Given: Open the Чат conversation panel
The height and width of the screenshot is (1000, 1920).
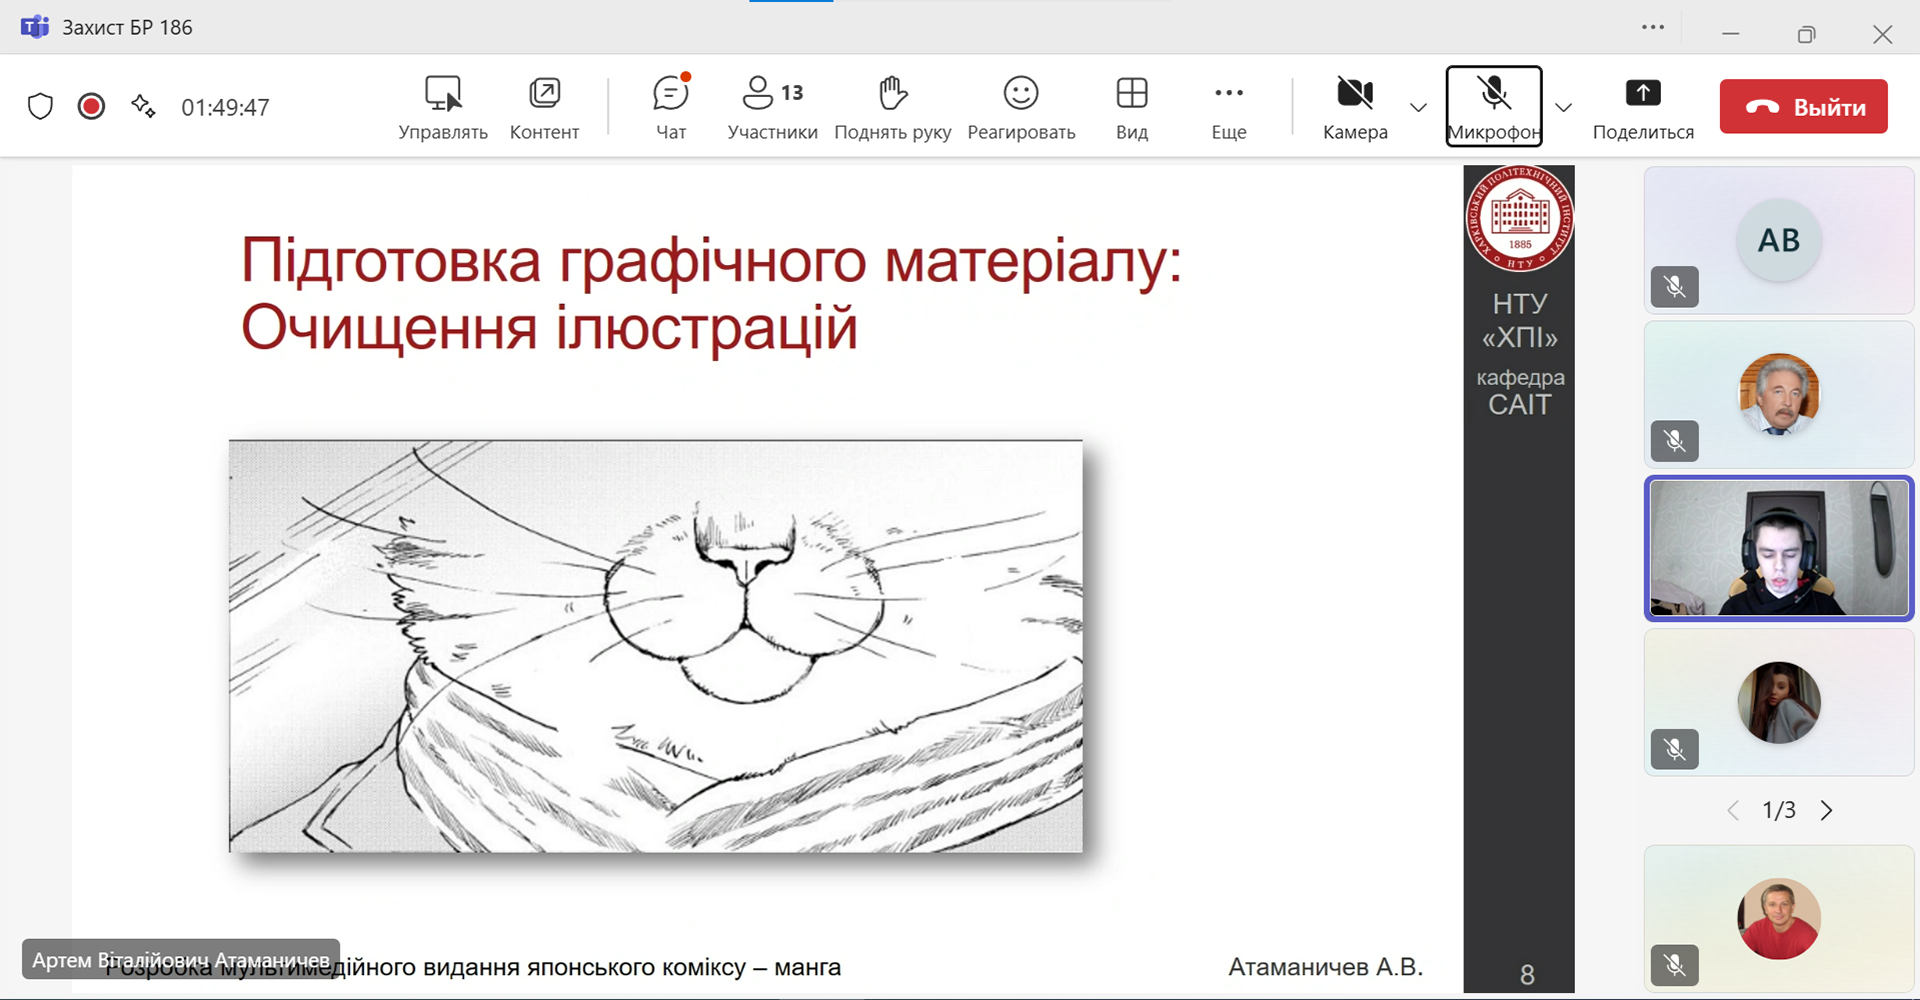Looking at the screenshot, I should click(670, 107).
